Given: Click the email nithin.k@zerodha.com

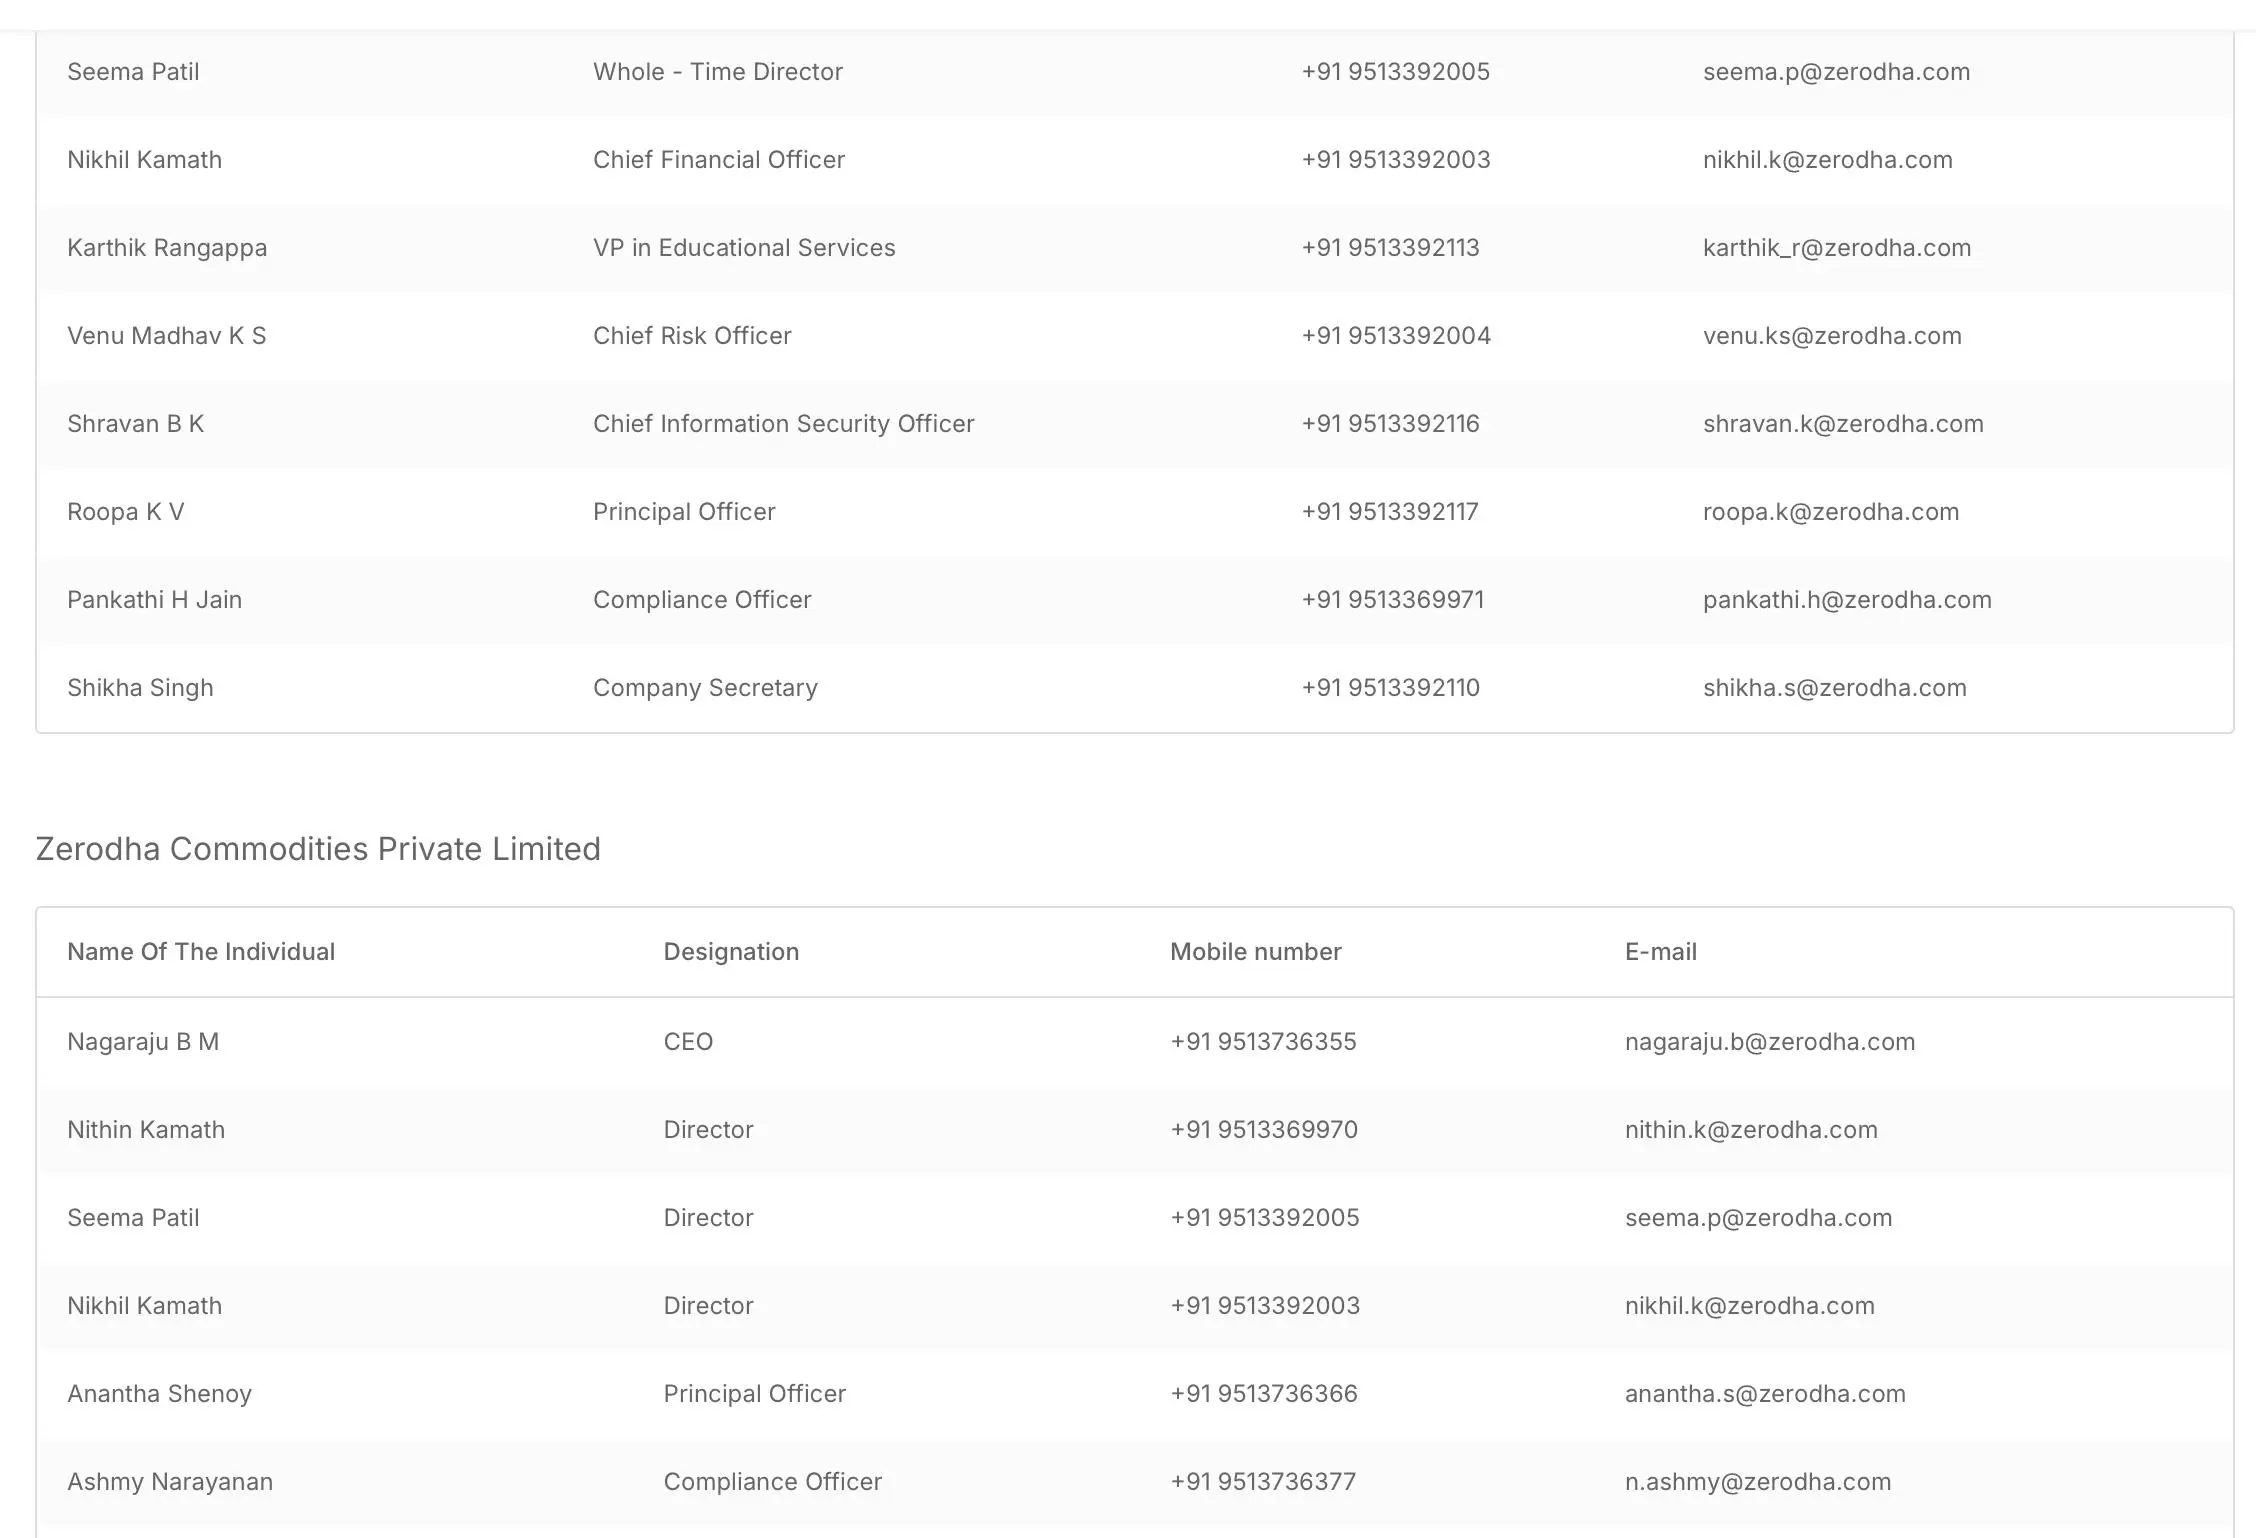Looking at the screenshot, I should pyautogui.click(x=1751, y=1130).
